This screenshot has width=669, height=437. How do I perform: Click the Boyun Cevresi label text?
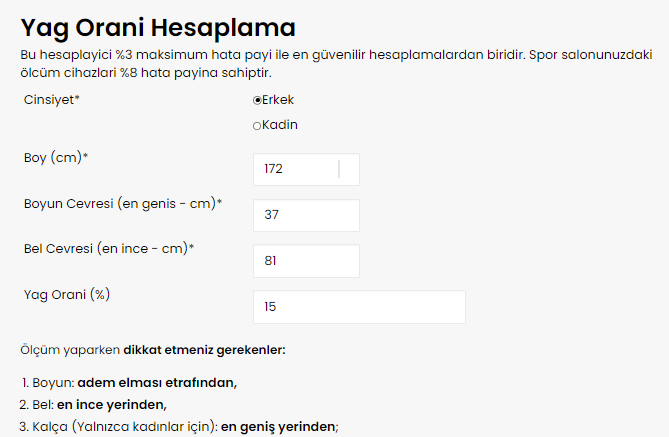click(x=122, y=203)
